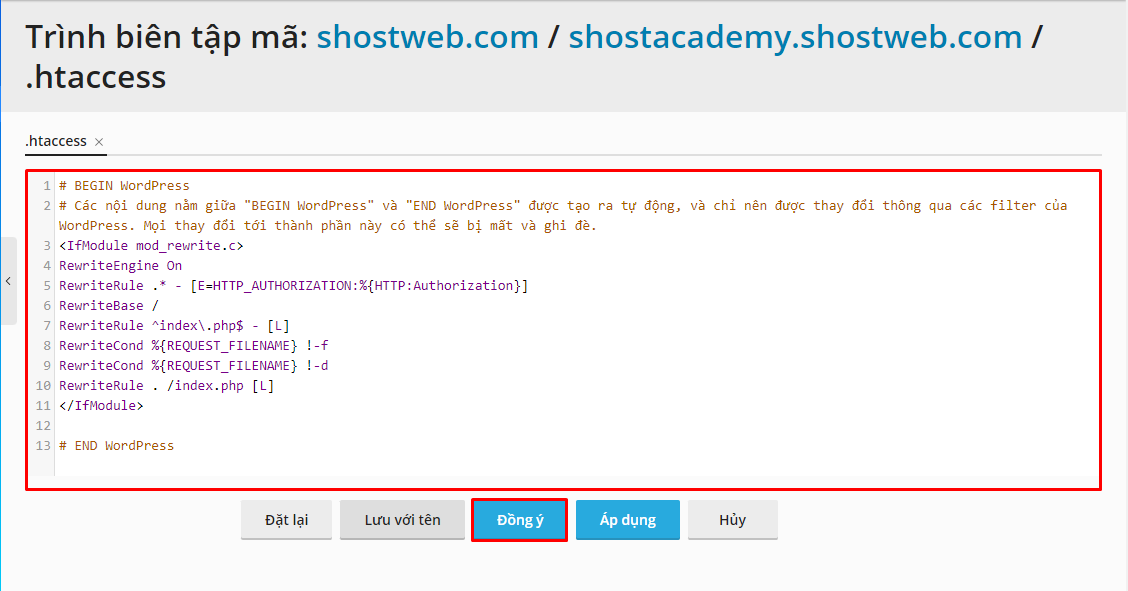Open the shostweb.com breadcrumb link
The height and width of the screenshot is (591, 1128).
pyautogui.click(x=427, y=37)
